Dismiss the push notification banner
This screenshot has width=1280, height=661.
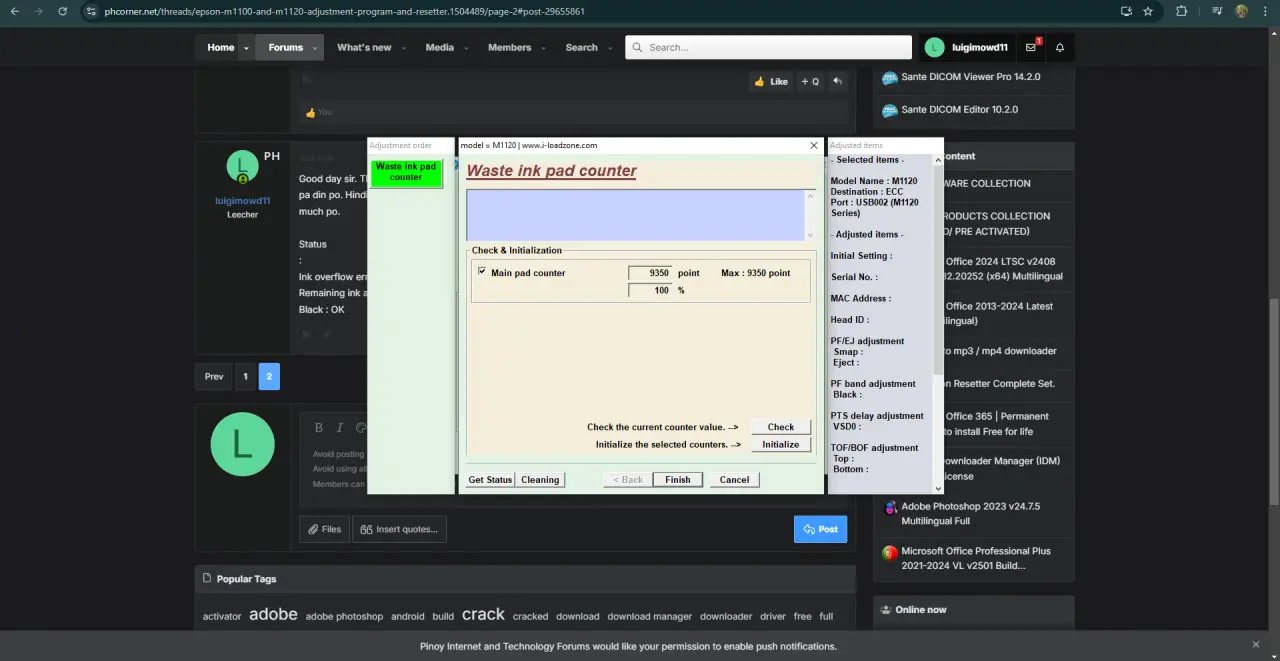(1256, 645)
